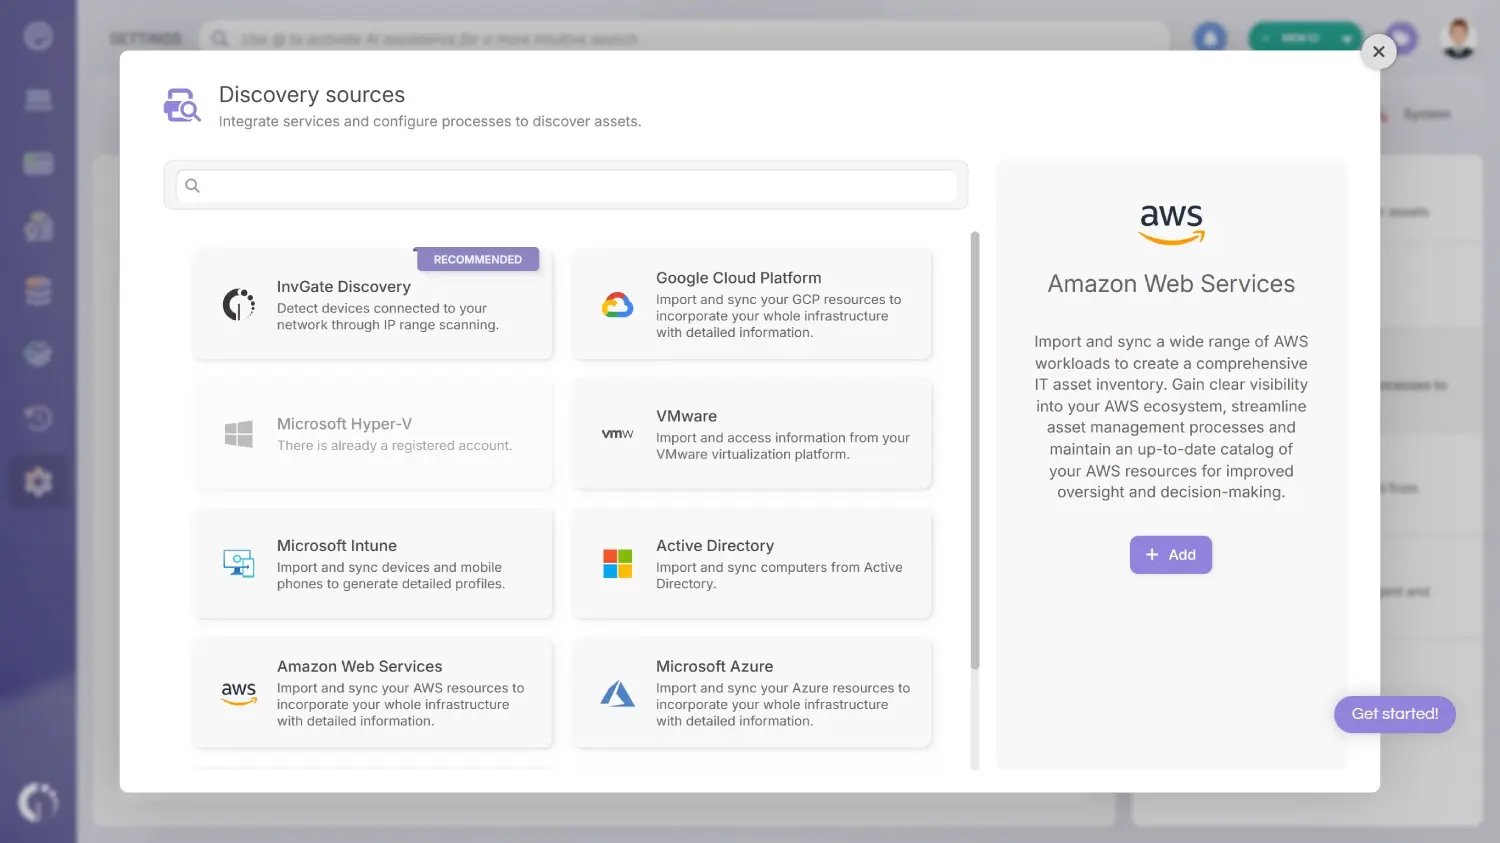This screenshot has height=843, width=1500.
Task: Click the Microsoft Azure icon
Action: tap(618, 693)
